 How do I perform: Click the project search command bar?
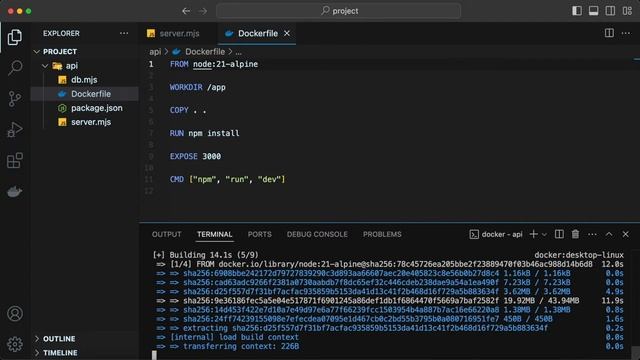[x=339, y=11]
